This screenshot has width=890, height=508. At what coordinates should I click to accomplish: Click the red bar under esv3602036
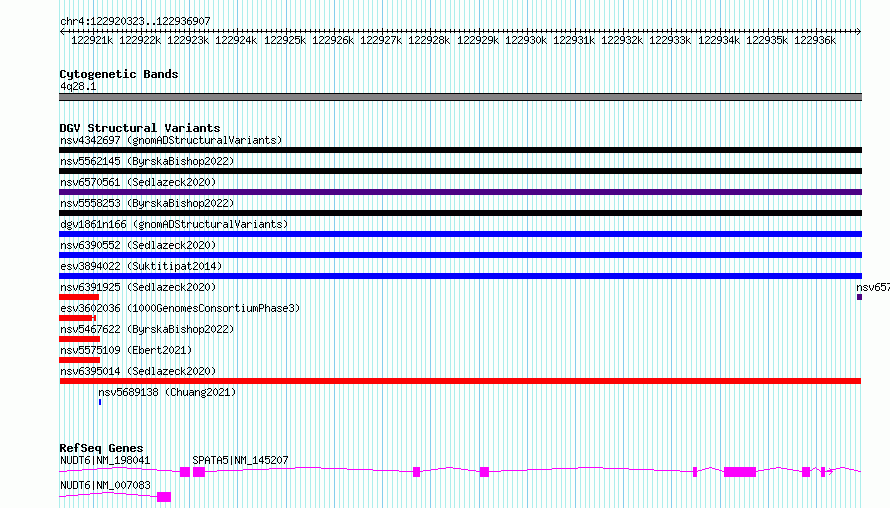pyautogui.click(x=77, y=318)
